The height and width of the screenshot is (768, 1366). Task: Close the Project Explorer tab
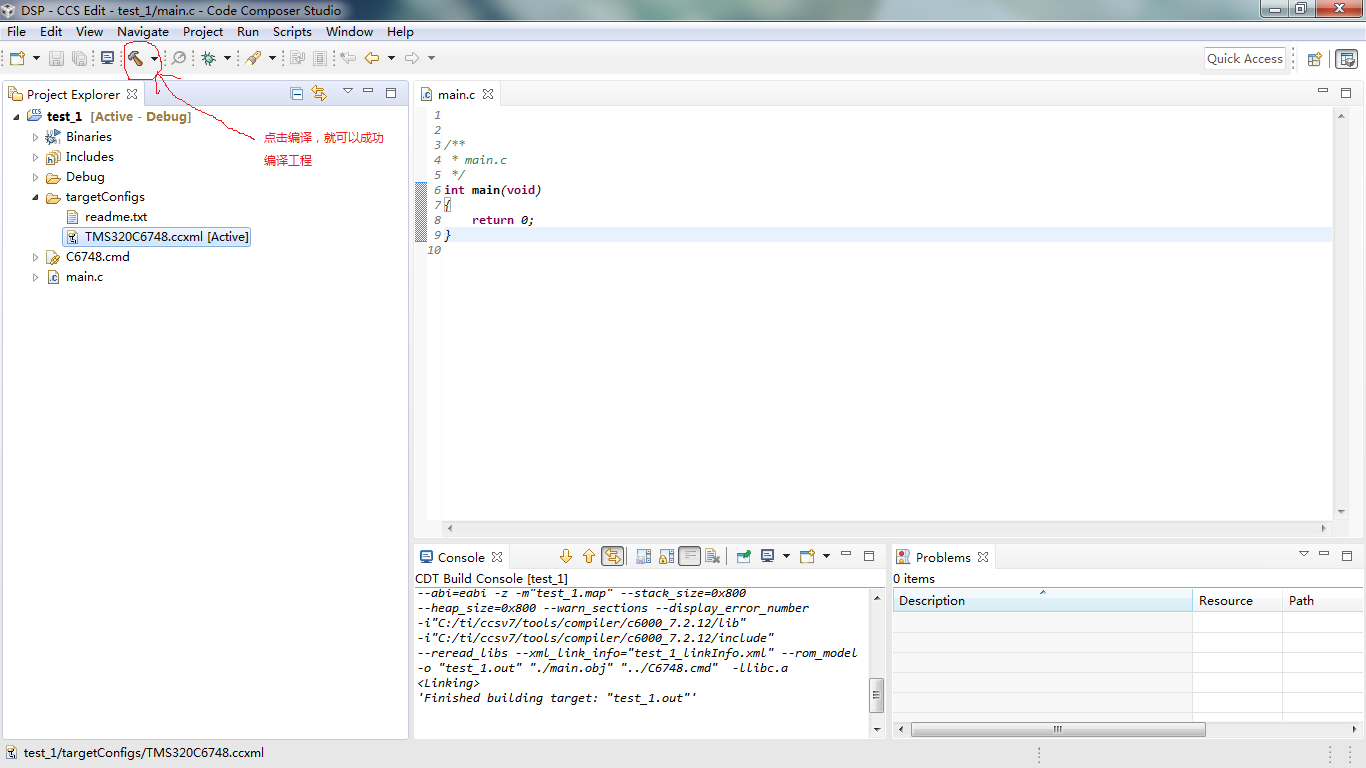pyautogui.click(x=131, y=95)
